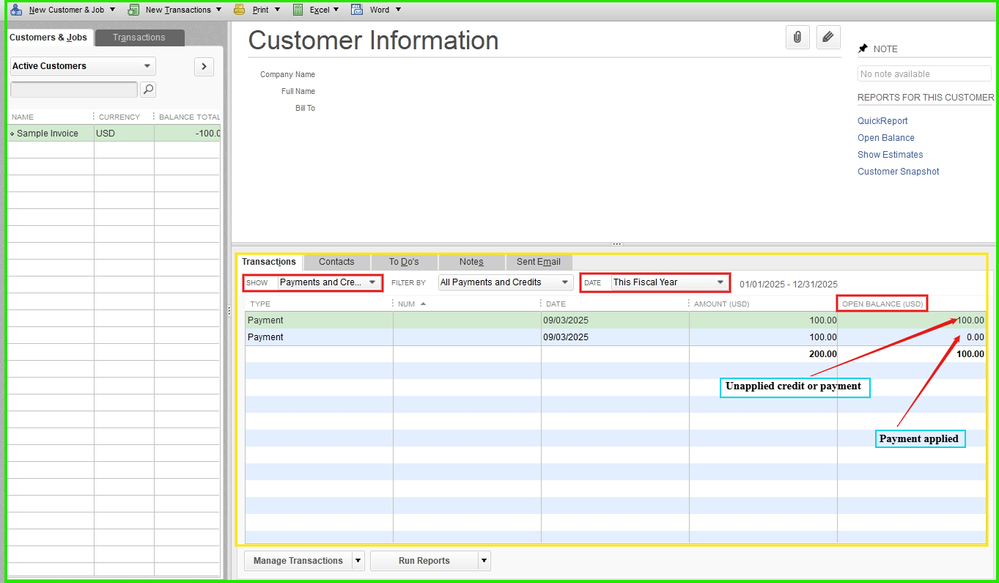
Task: Click the paperclip attach icon
Action: point(797,37)
